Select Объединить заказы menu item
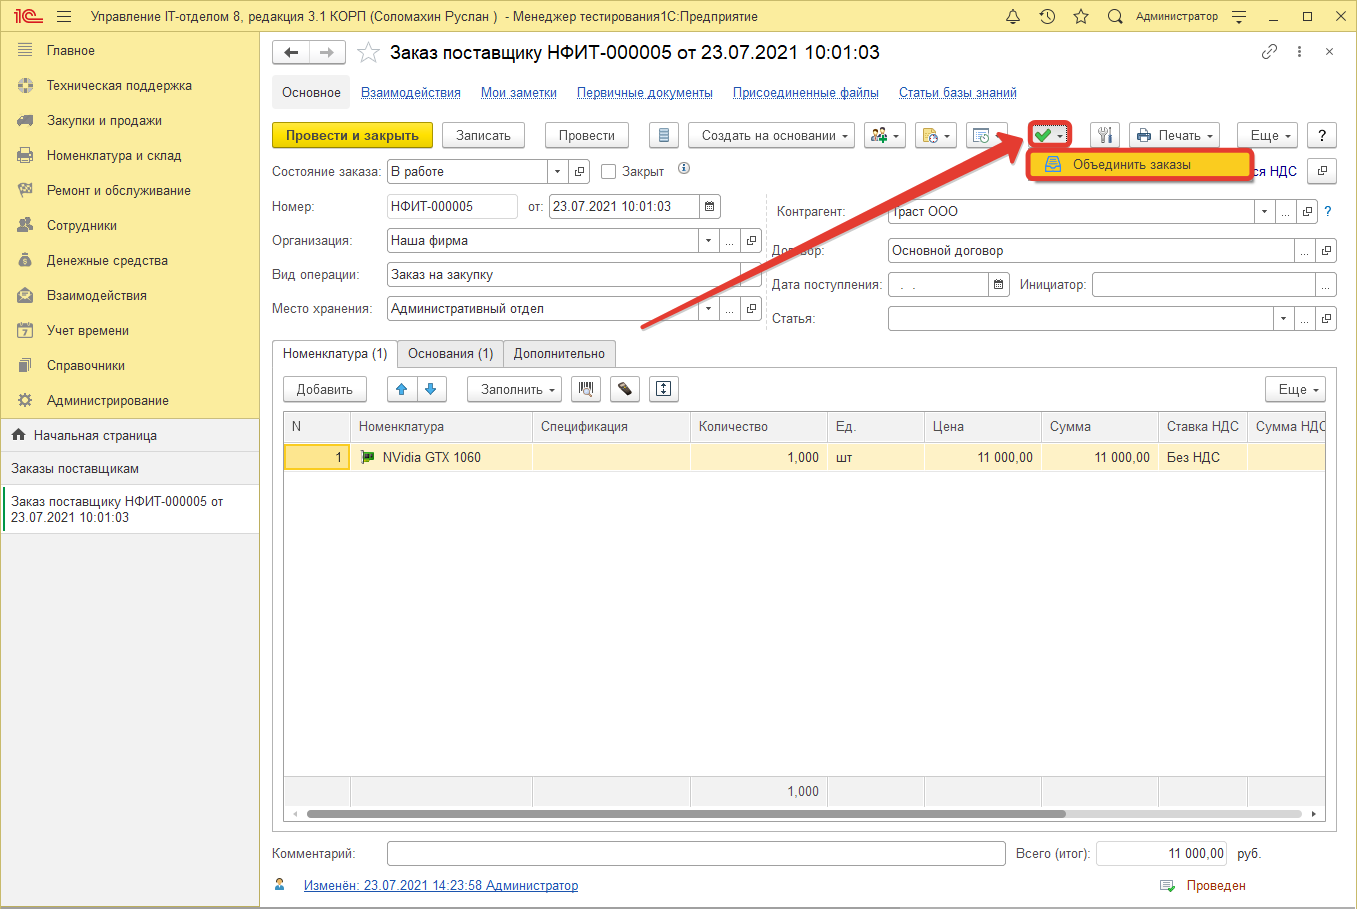Image resolution: width=1357 pixels, height=909 pixels. point(1131,165)
